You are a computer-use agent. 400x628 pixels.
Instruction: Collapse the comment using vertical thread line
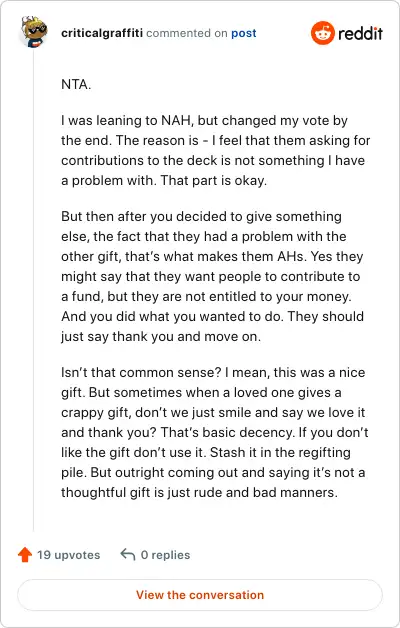click(34, 290)
